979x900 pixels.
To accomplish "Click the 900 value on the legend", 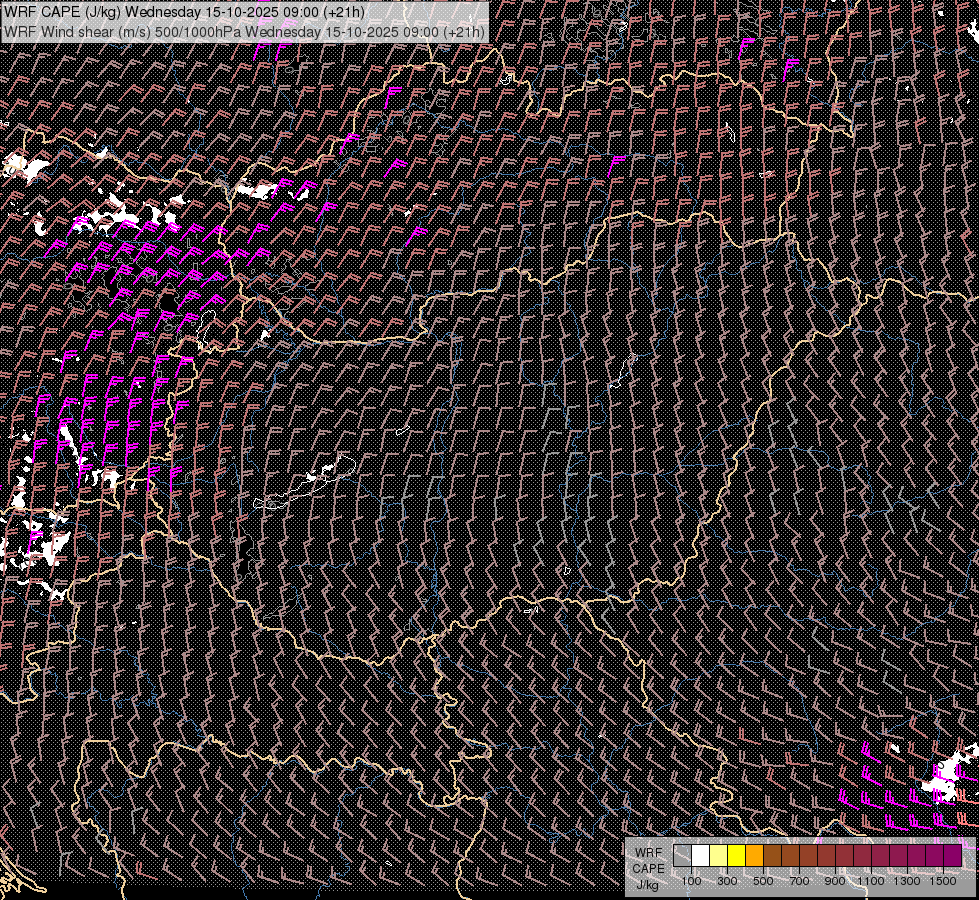I will 835,881.
